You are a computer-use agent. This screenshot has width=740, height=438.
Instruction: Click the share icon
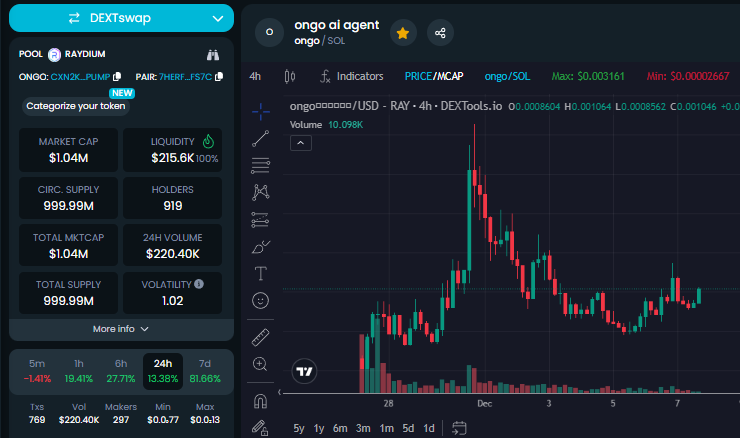click(x=440, y=33)
